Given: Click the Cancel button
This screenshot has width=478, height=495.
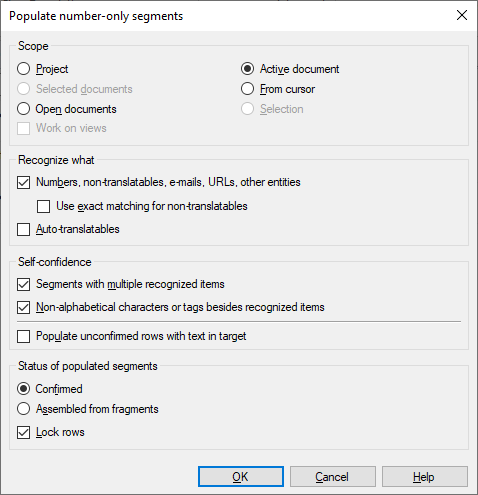Looking at the screenshot, I should point(333,477).
